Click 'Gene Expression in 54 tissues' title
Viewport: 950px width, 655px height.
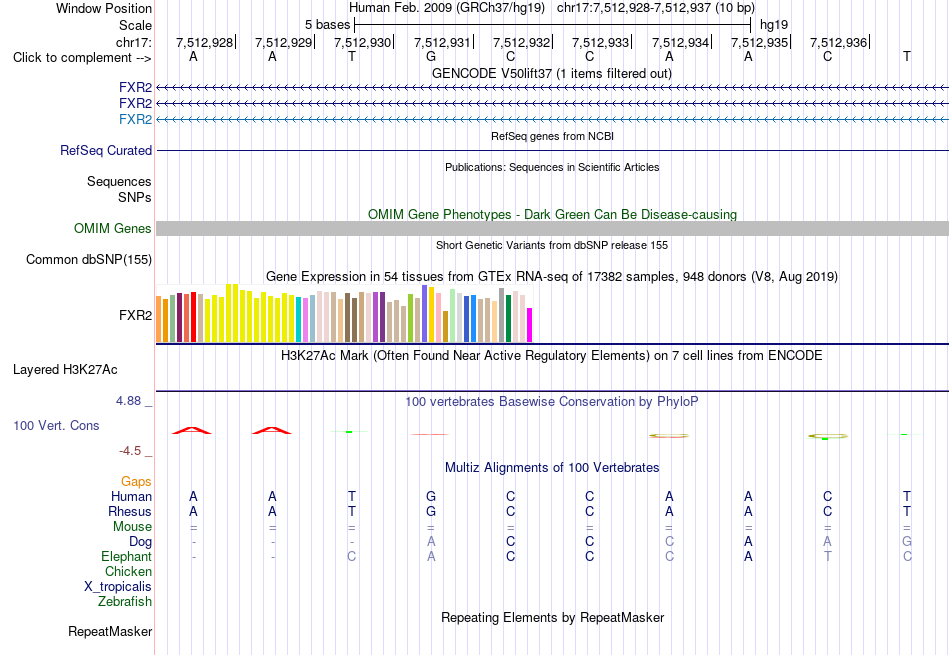[x=552, y=277]
